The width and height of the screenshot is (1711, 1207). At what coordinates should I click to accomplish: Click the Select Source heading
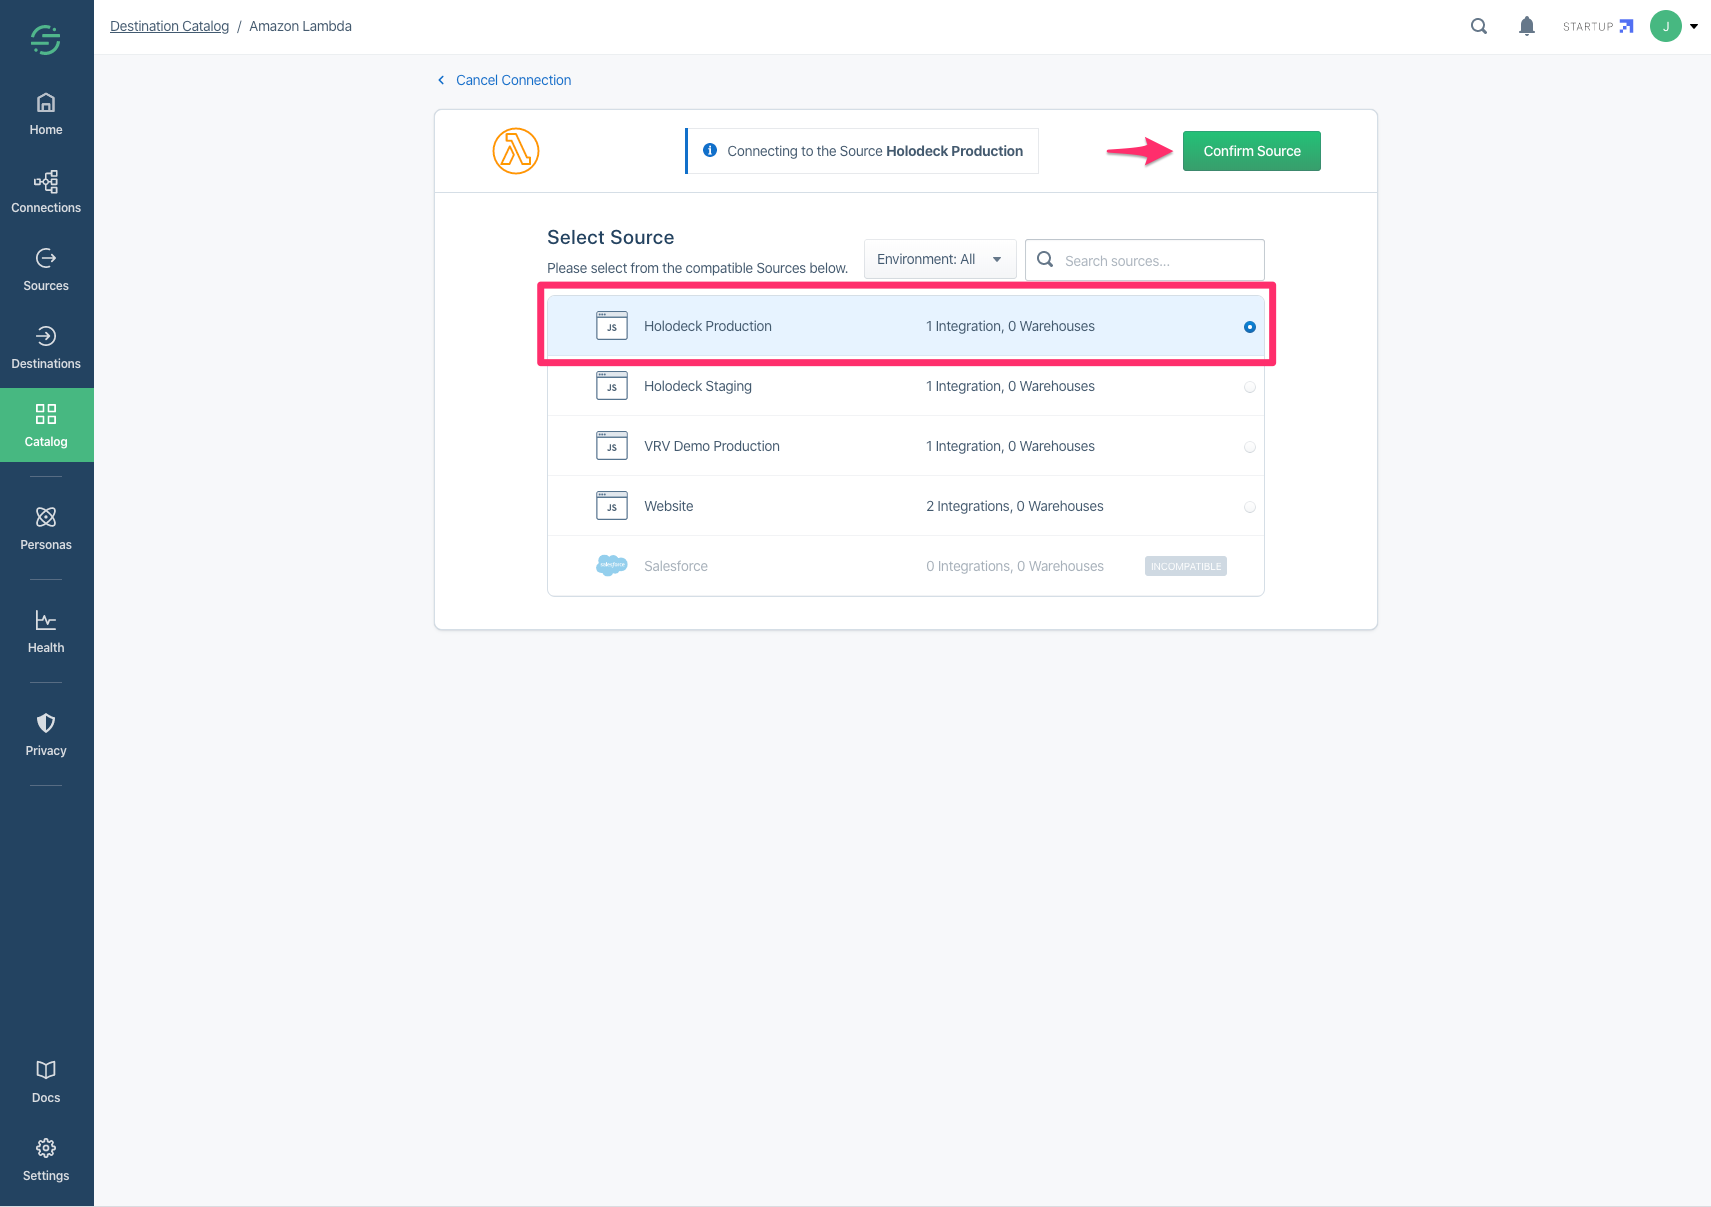[x=611, y=237]
